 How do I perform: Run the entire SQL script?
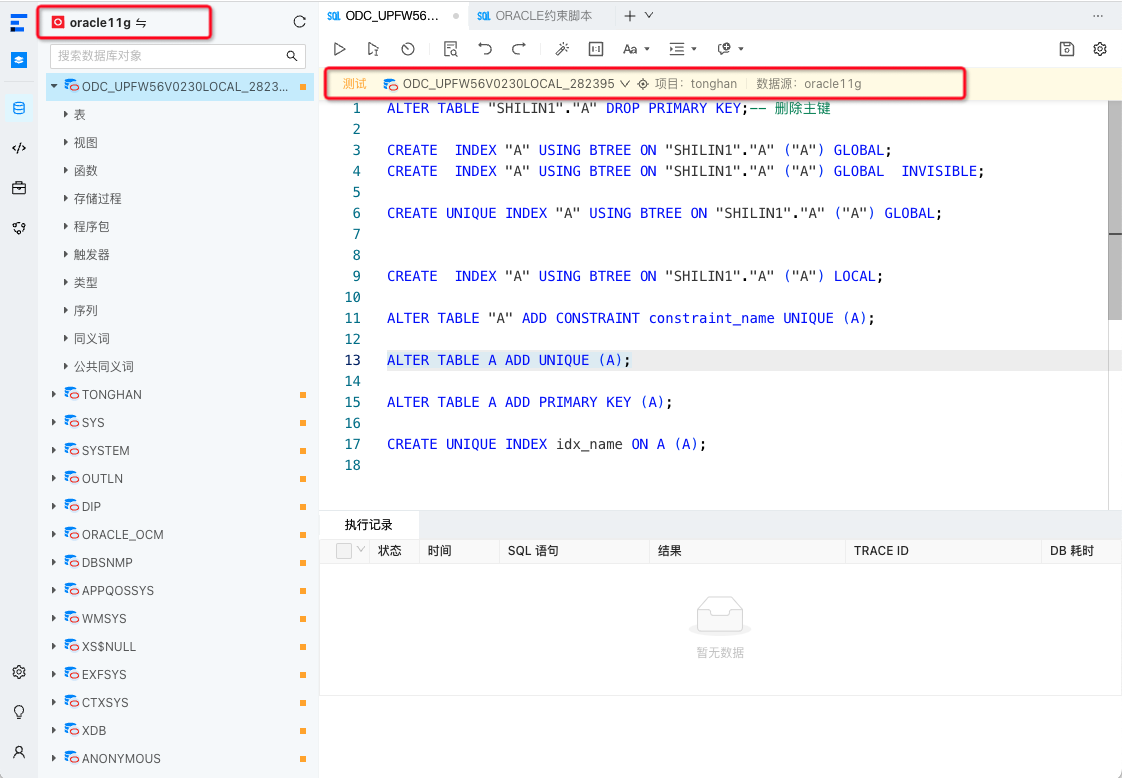pyautogui.click(x=339, y=48)
